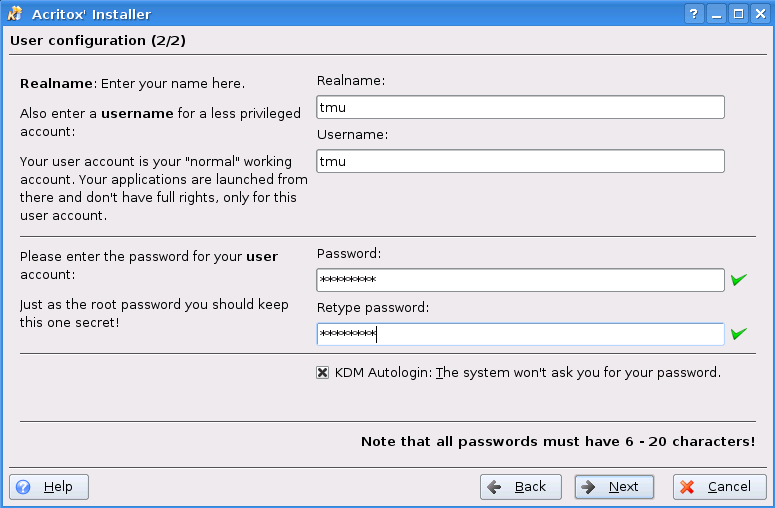Minimize the installer window
775x508 pixels.
pos(716,14)
